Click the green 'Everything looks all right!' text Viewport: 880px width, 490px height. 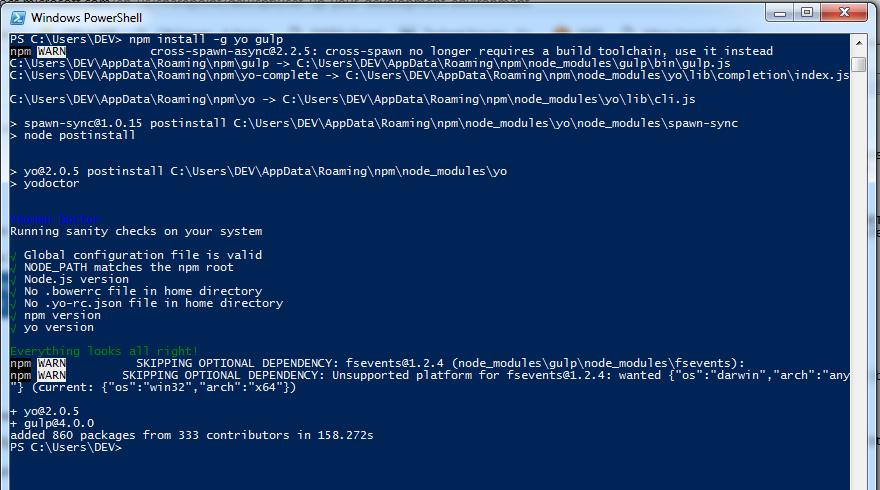coord(104,351)
